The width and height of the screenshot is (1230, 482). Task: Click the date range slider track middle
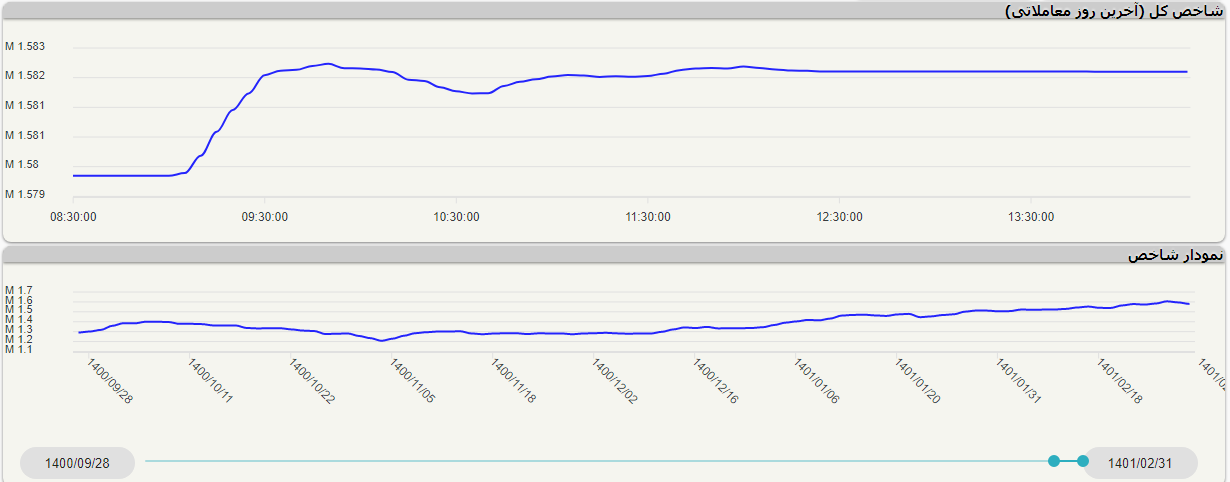click(600, 461)
